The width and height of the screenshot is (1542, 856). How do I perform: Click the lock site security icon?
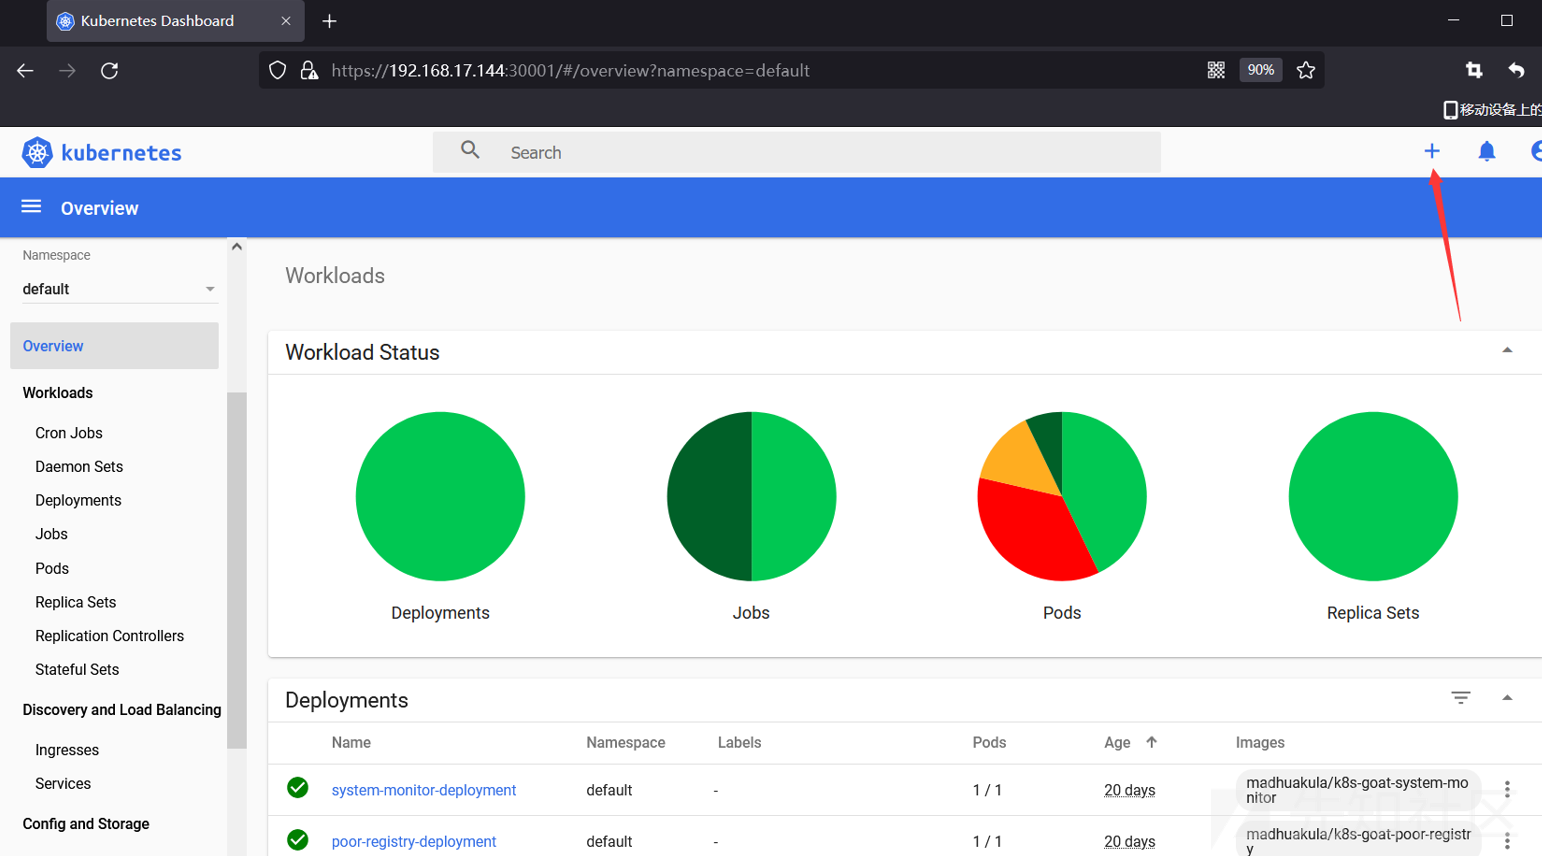(309, 70)
